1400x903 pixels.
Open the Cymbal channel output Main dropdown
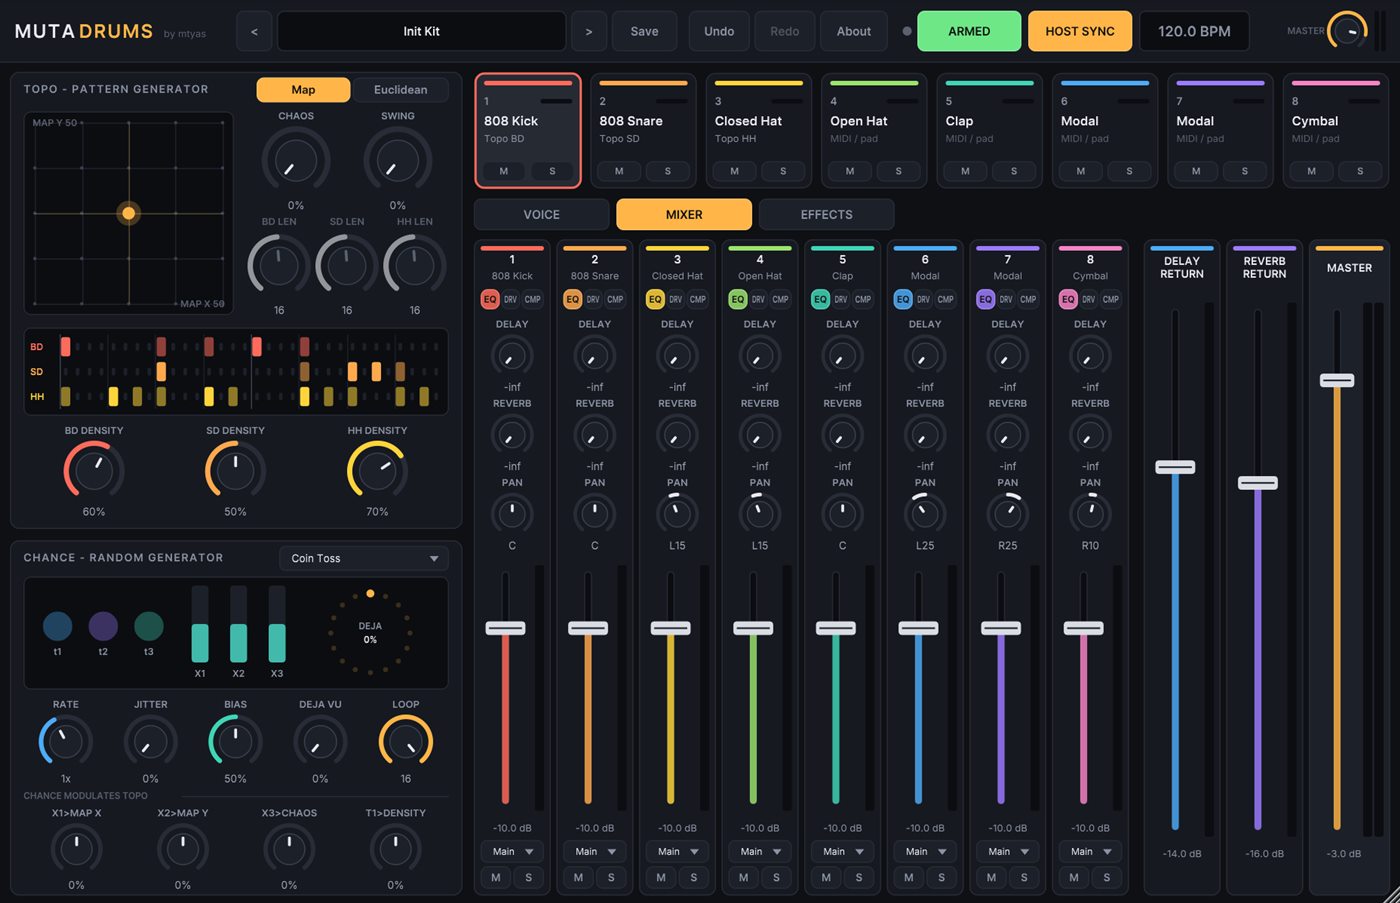1090,852
